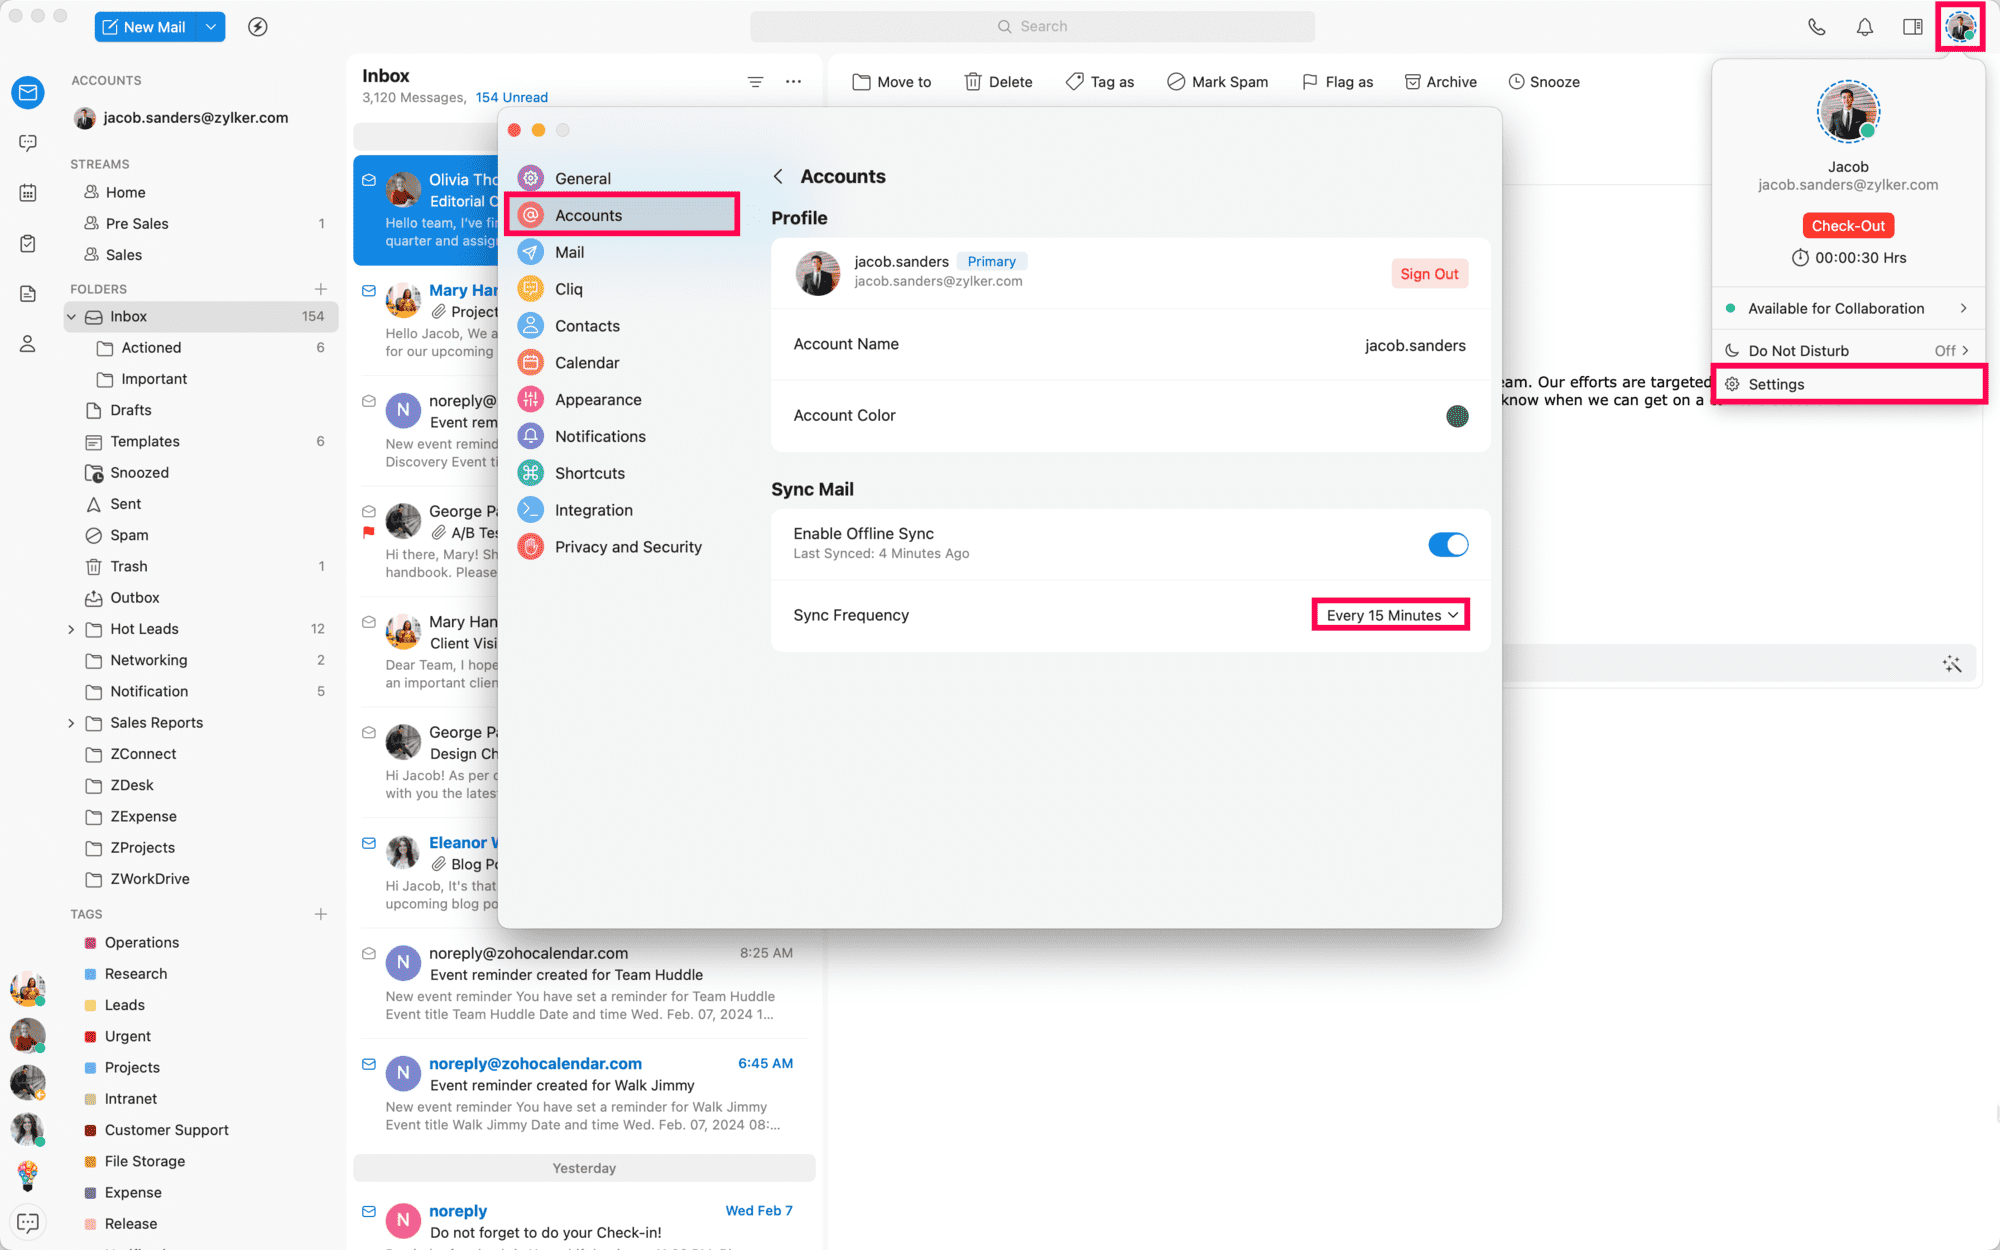Open the calendar icon in left rail

(x=28, y=193)
